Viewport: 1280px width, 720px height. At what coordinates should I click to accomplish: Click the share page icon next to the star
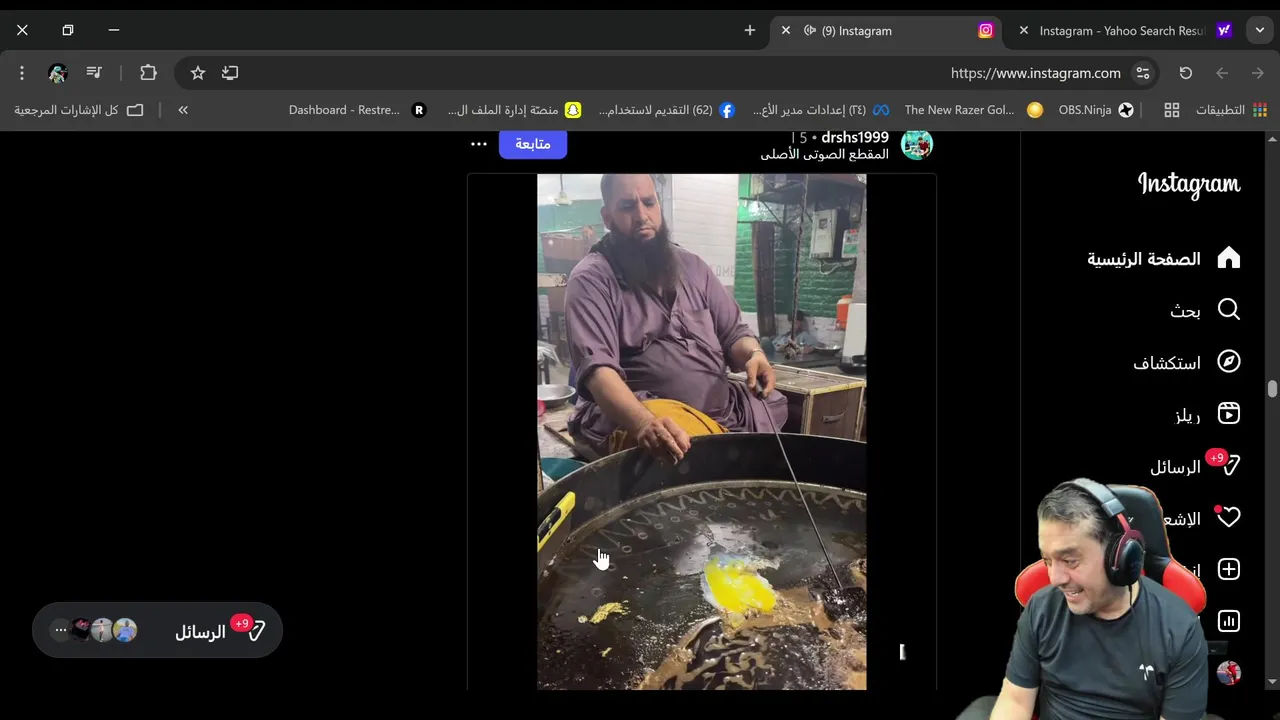[230, 73]
